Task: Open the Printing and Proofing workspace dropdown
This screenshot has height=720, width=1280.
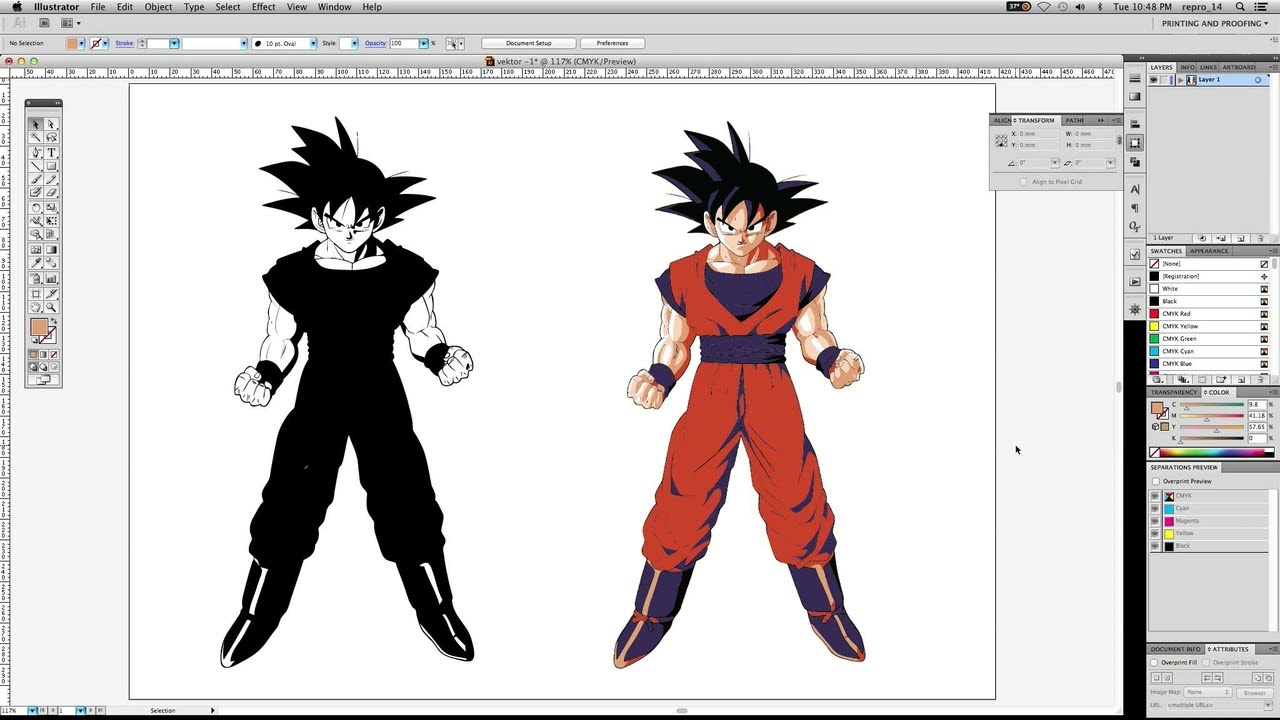Action: (1215, 23)
